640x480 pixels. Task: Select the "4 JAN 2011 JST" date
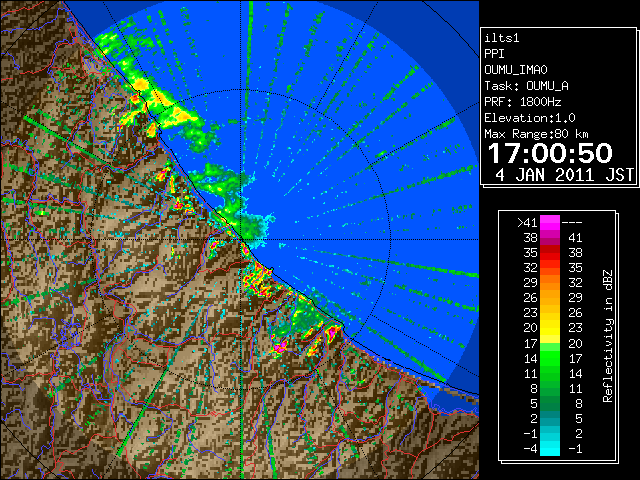point(564,175)
